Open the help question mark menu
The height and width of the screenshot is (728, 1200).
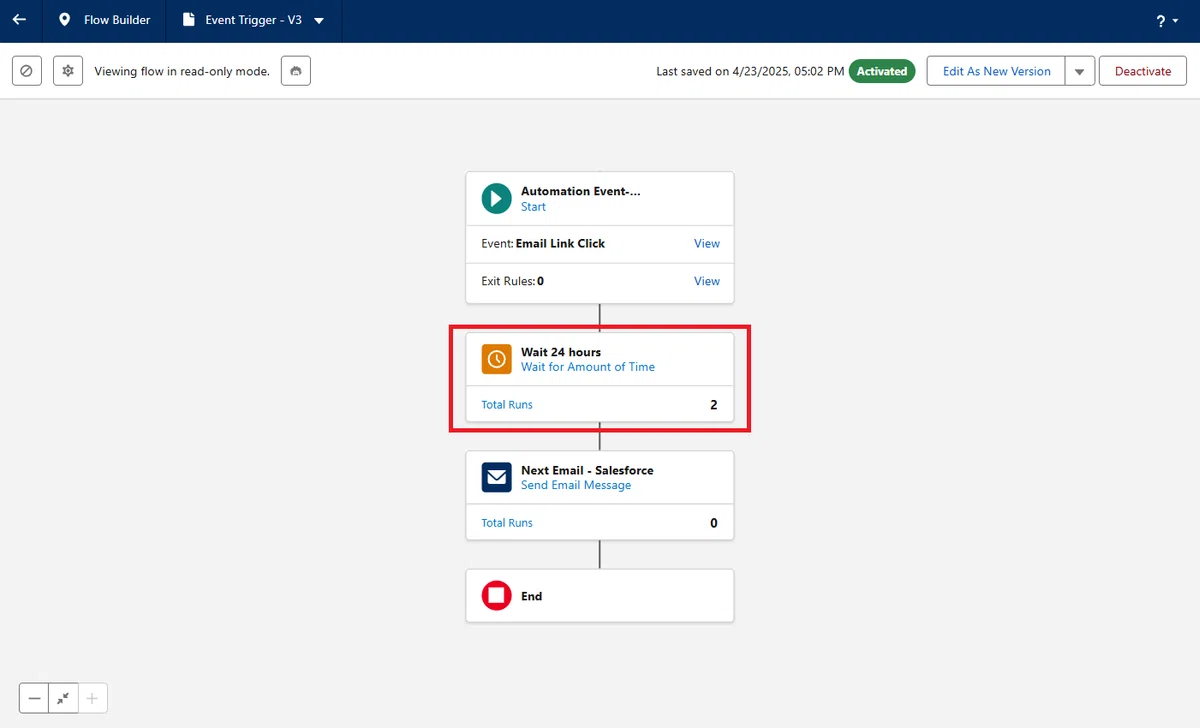click(x=1167, y=21)
